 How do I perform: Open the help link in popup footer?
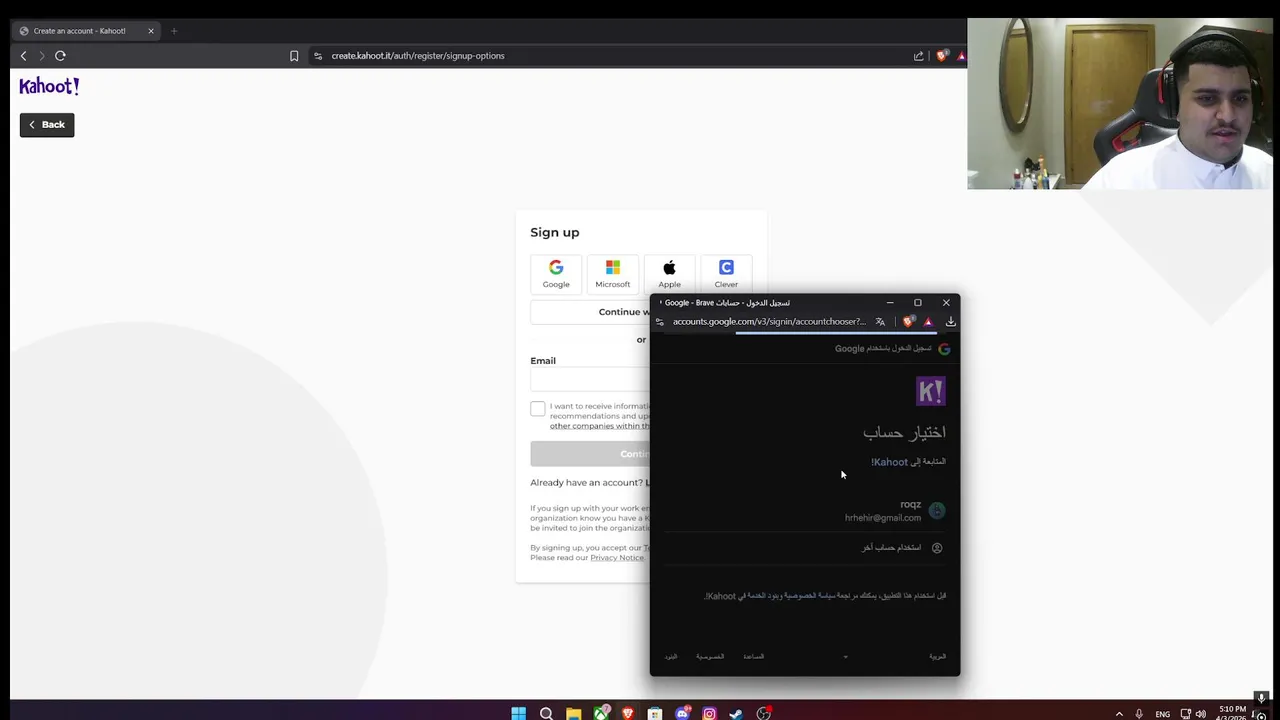point(753,657)
